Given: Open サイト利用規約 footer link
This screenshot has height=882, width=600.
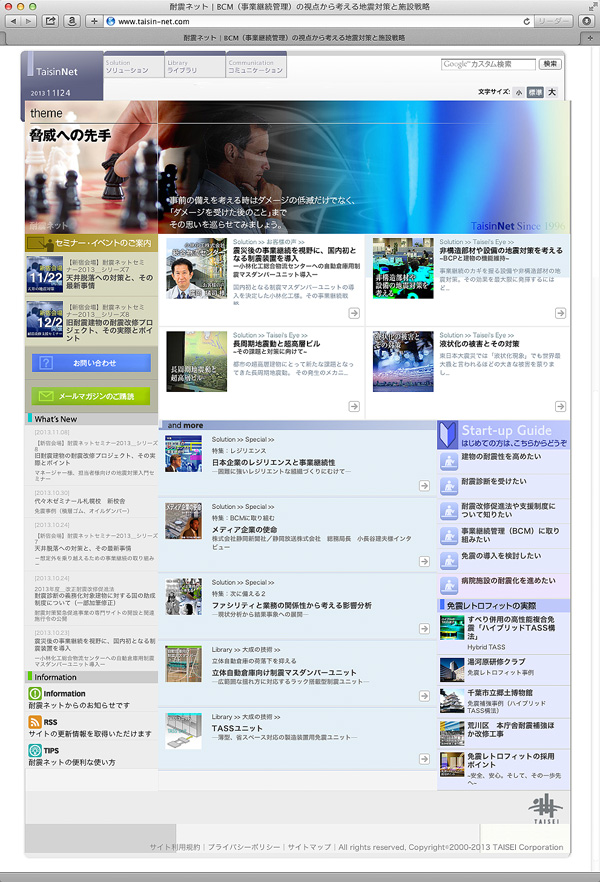Looking at the screenshot, I should pyautogui.click(x=175, y=847).
